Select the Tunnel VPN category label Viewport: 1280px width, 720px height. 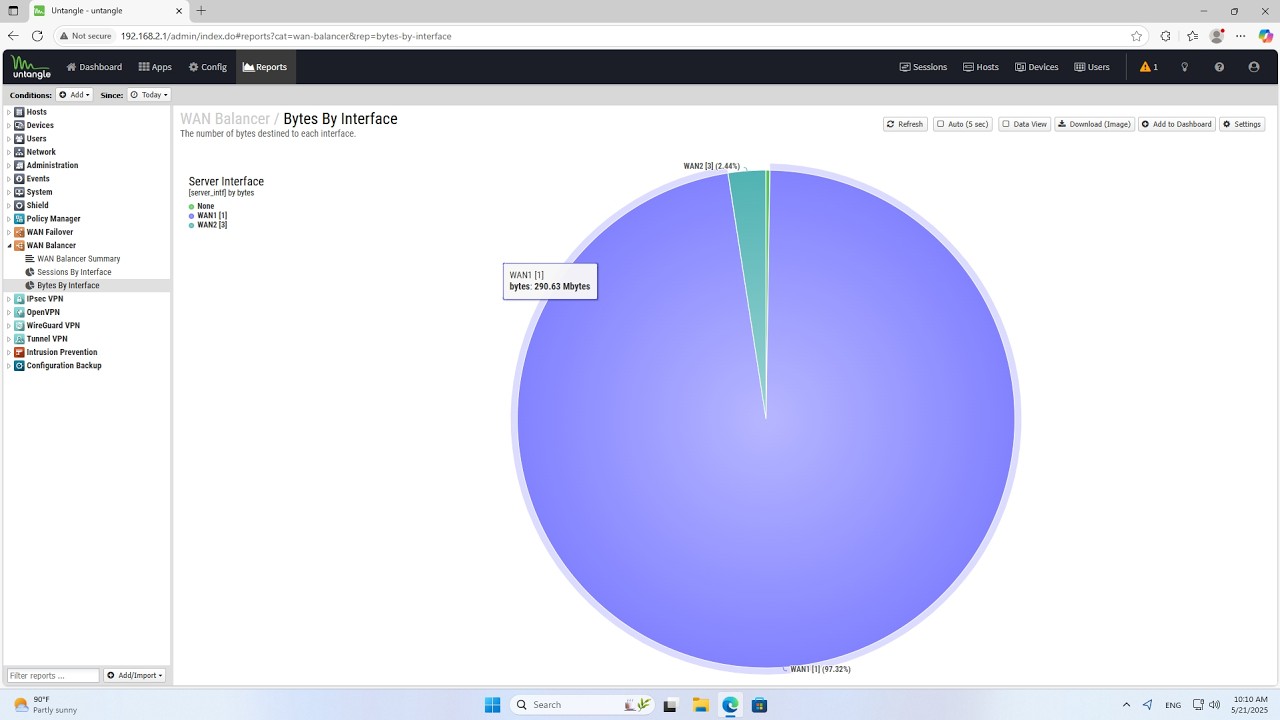click(x=47, y=339)
